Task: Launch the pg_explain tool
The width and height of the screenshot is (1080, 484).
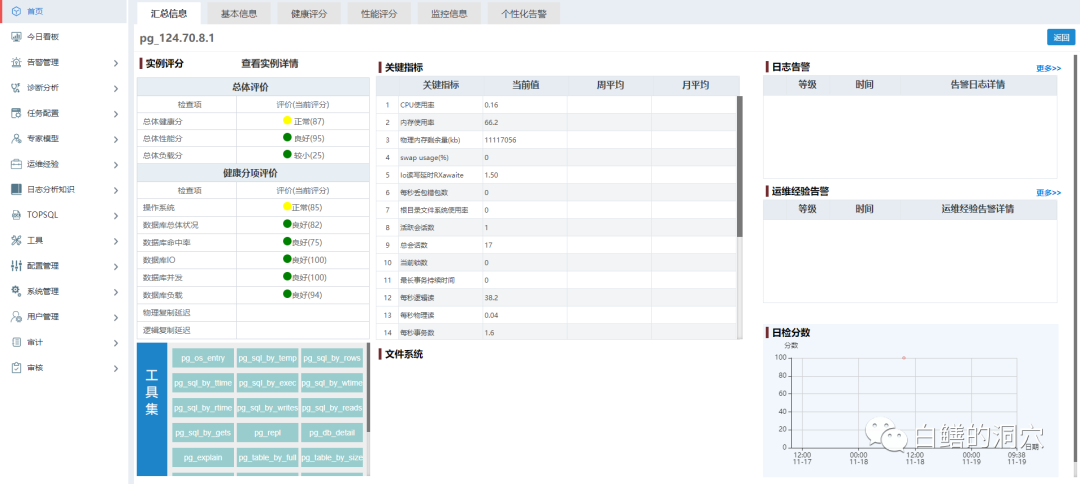Action: pyautogui.click(x=203, y=457)
